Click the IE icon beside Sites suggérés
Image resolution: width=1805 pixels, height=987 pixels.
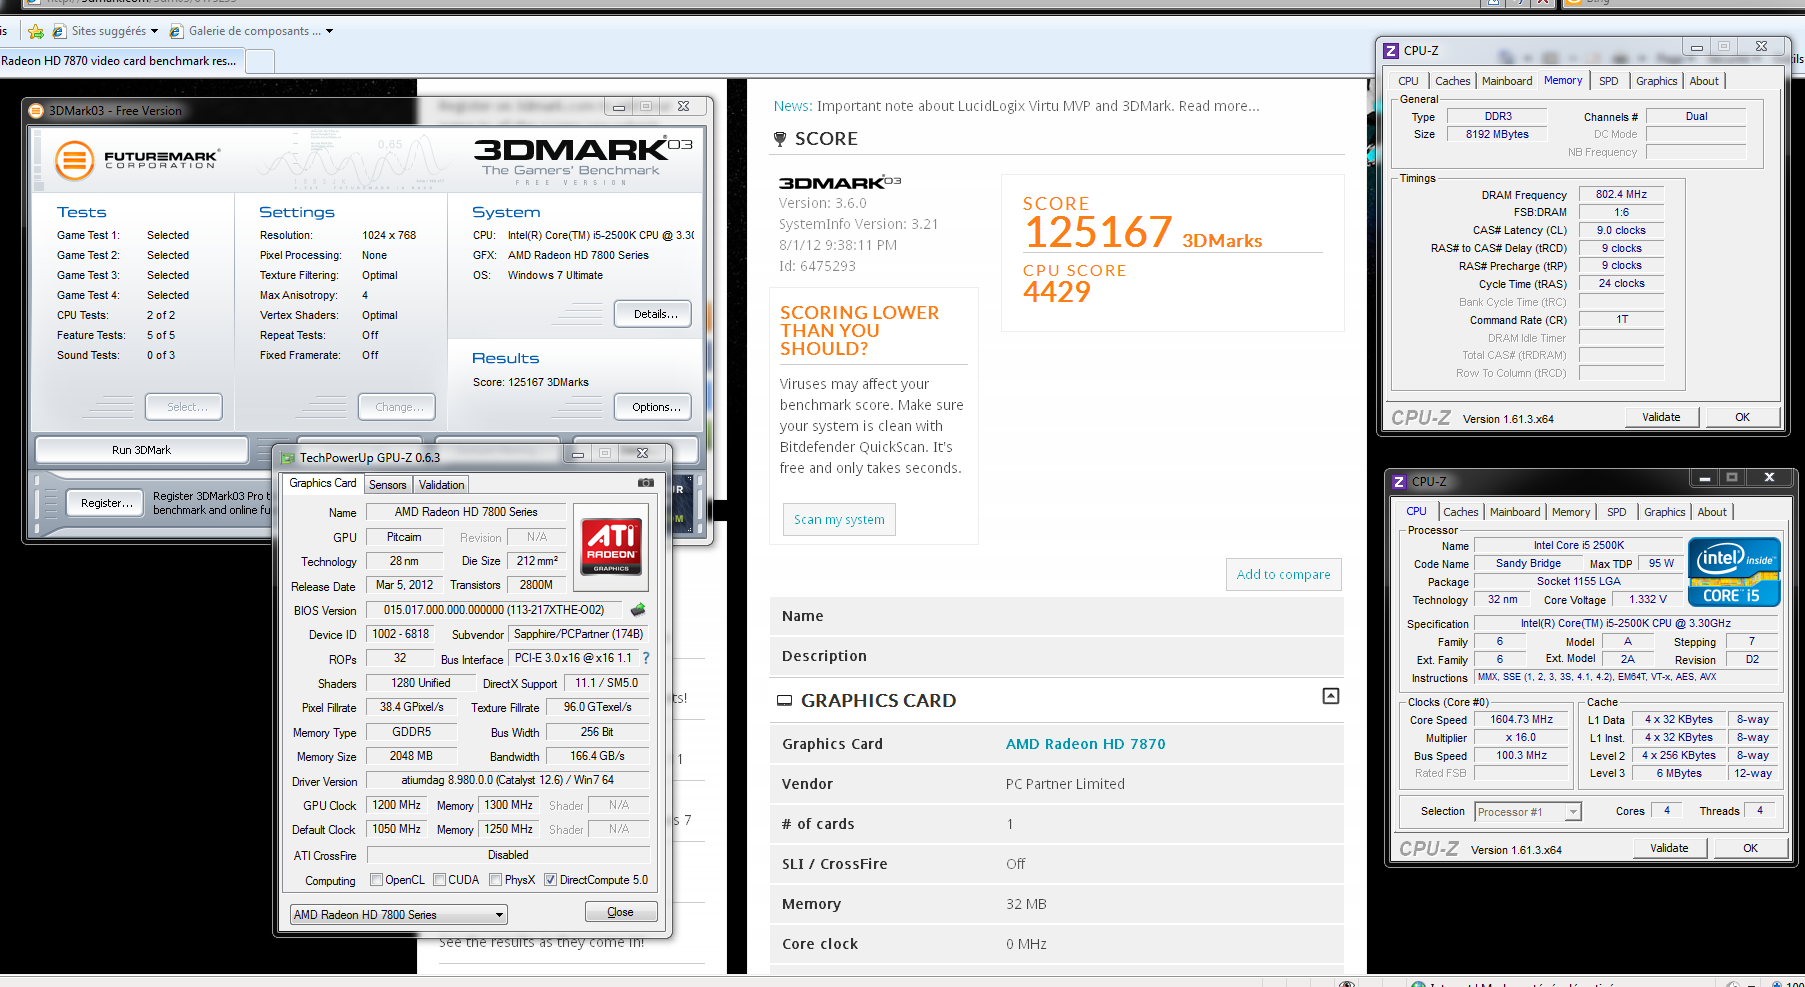(59, 31)
